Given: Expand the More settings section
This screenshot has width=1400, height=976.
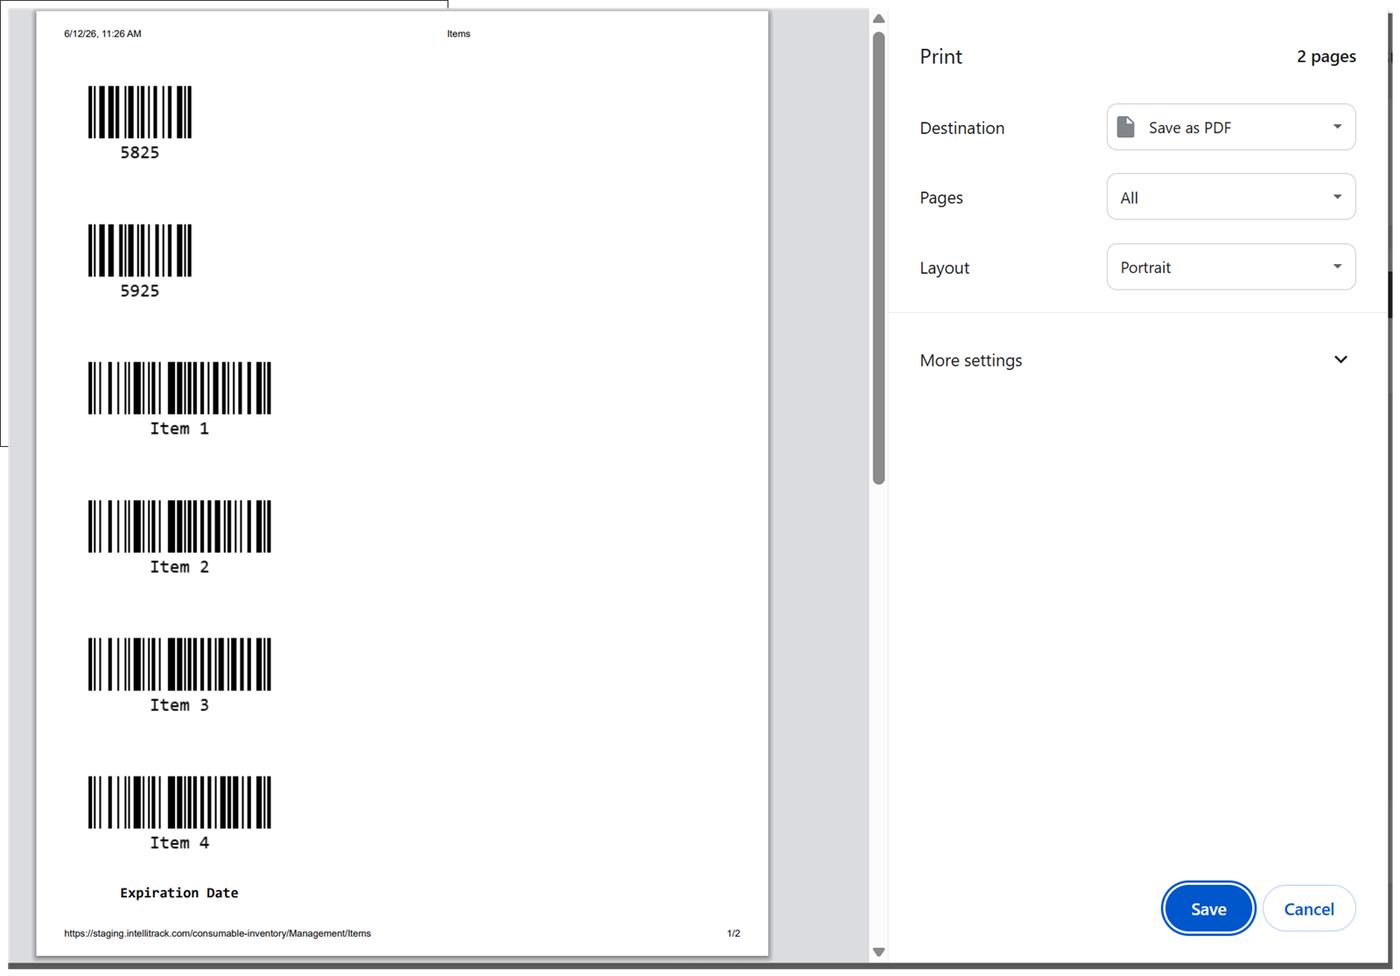Looking at the screenshot, I should (x=1138, y=360).
